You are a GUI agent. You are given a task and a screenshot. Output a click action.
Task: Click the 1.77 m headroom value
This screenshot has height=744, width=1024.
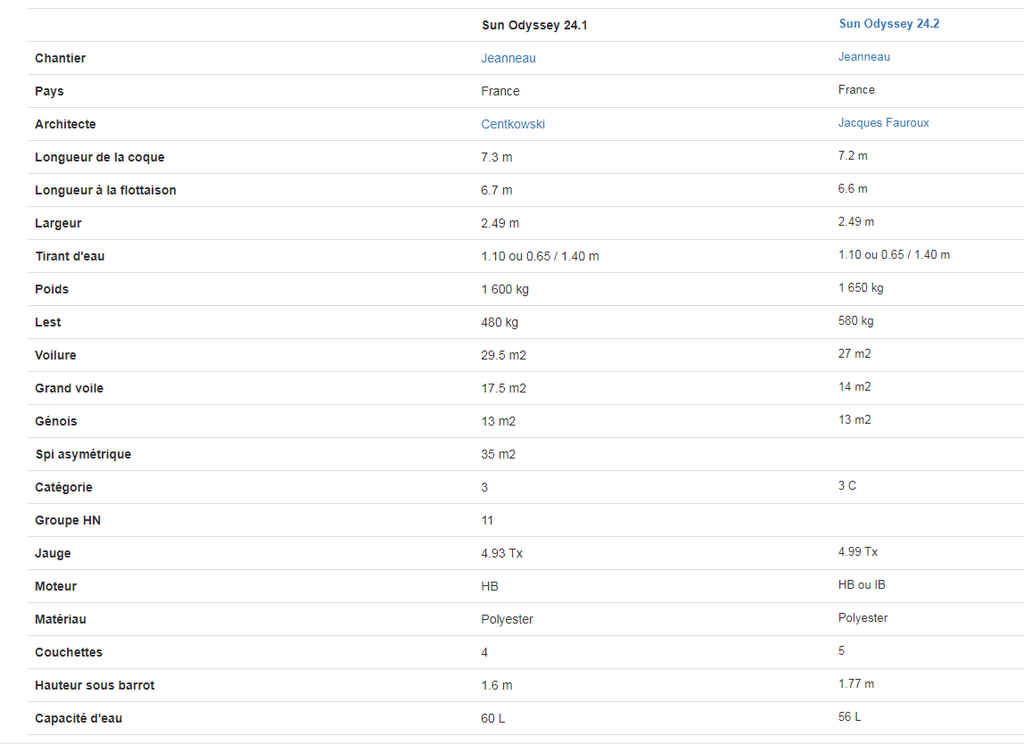[856, 685]
